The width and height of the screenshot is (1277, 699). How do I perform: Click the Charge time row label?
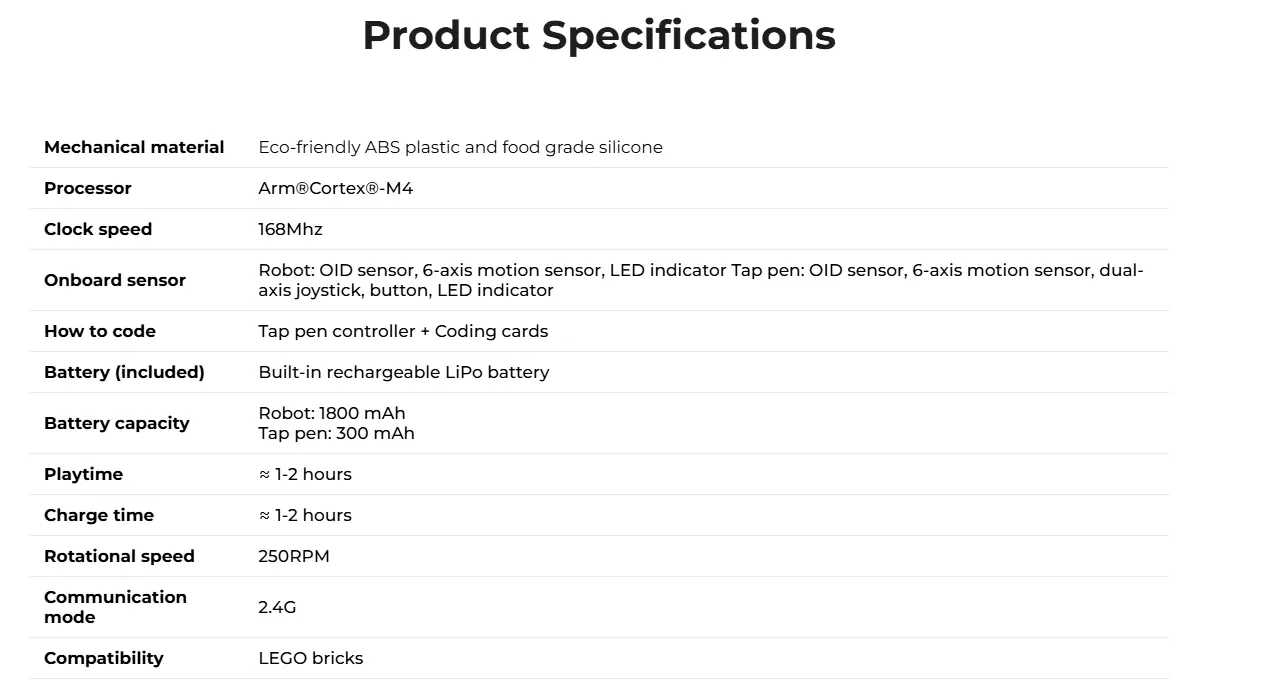click(99, 515)
